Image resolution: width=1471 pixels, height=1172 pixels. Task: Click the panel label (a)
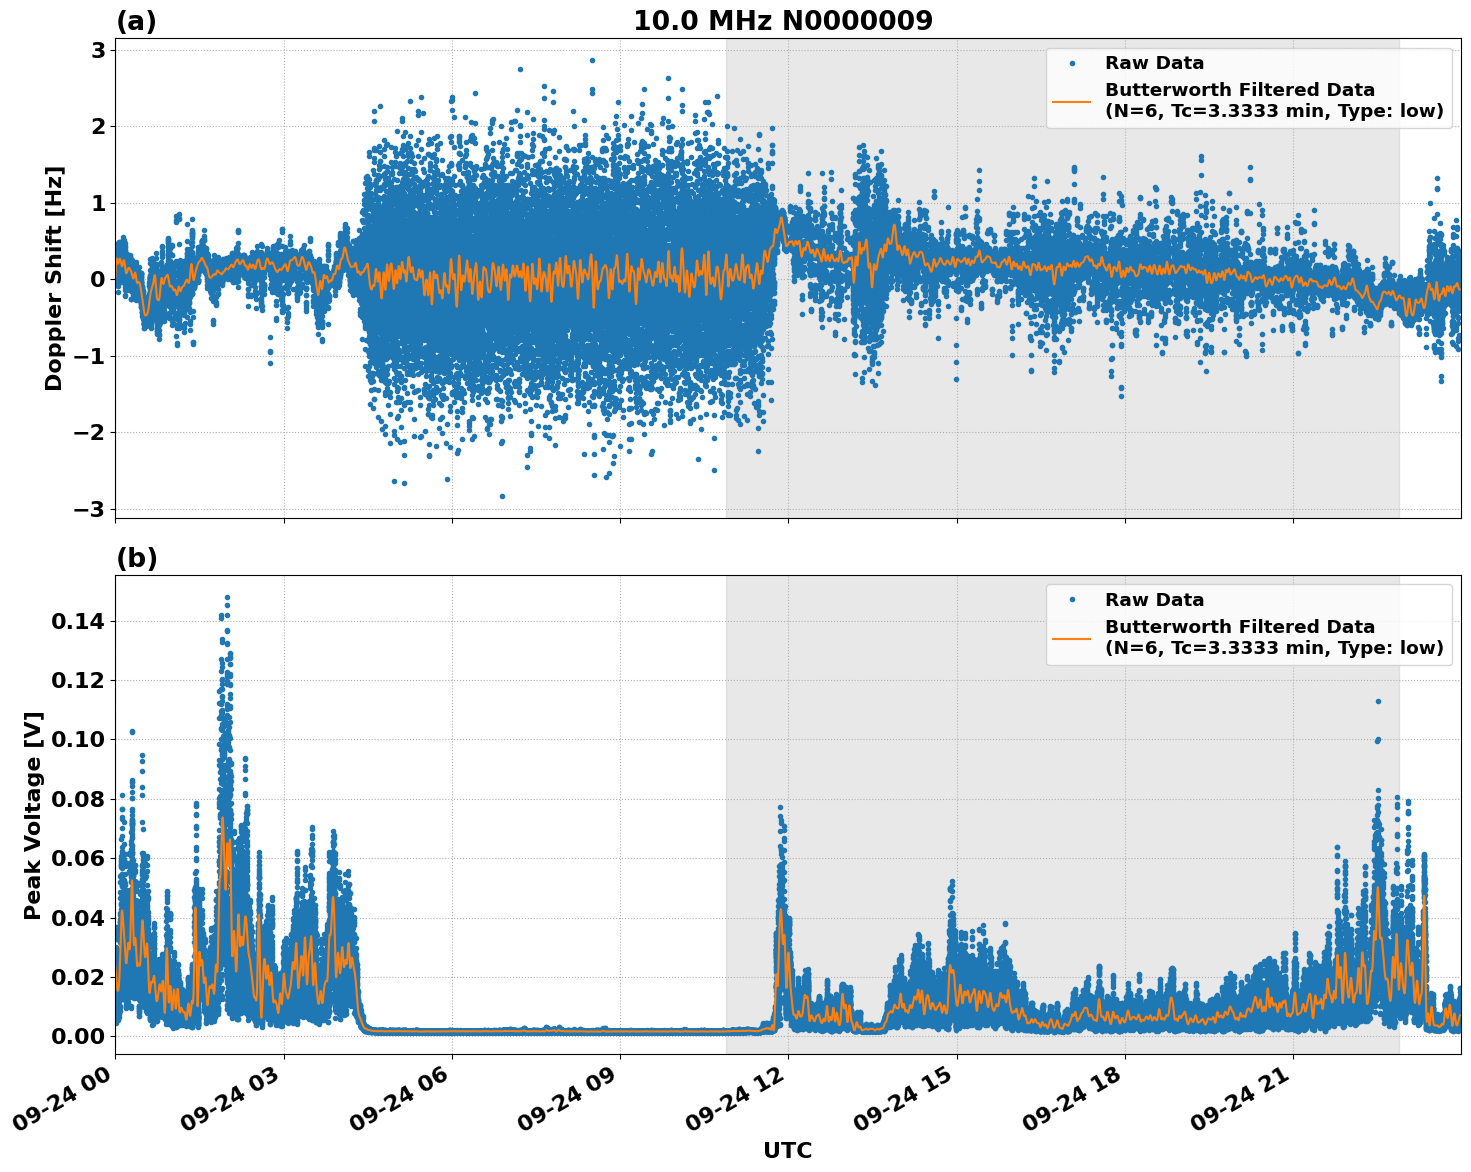[137, 19]
